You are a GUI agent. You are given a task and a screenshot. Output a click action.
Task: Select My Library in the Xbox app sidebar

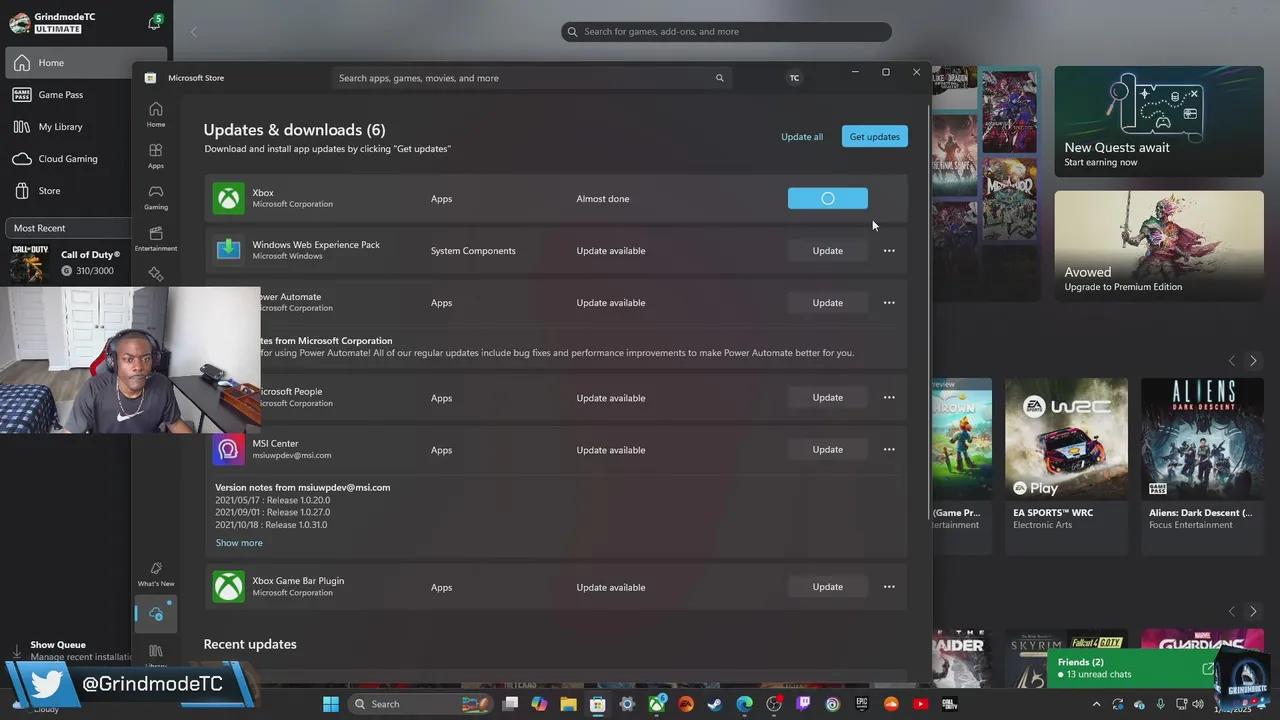[x=86, y=127]
